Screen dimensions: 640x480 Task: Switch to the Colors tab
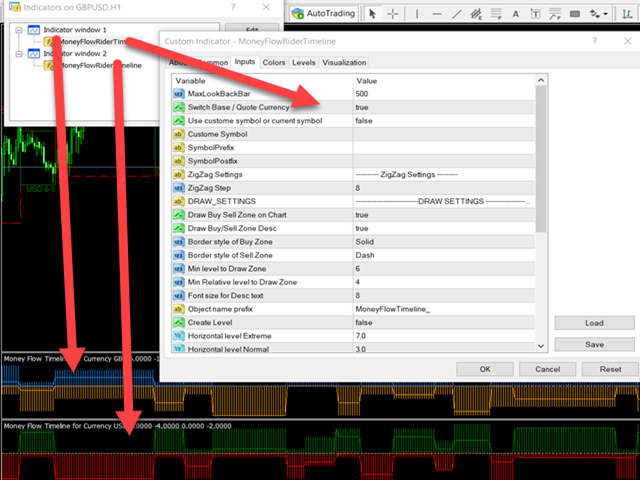tap(273, 63)
